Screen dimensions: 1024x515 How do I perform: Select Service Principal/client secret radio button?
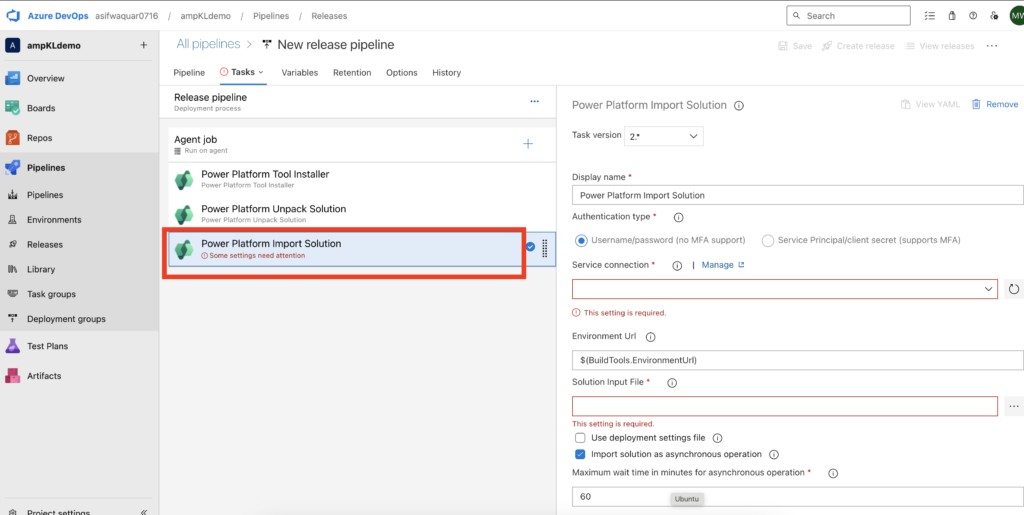(768, 240)
